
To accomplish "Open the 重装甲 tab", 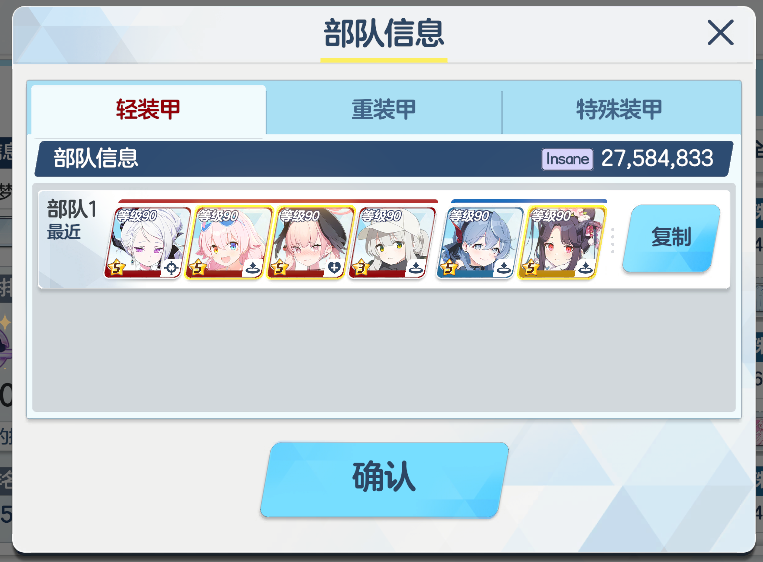I will tap(384, 109).
